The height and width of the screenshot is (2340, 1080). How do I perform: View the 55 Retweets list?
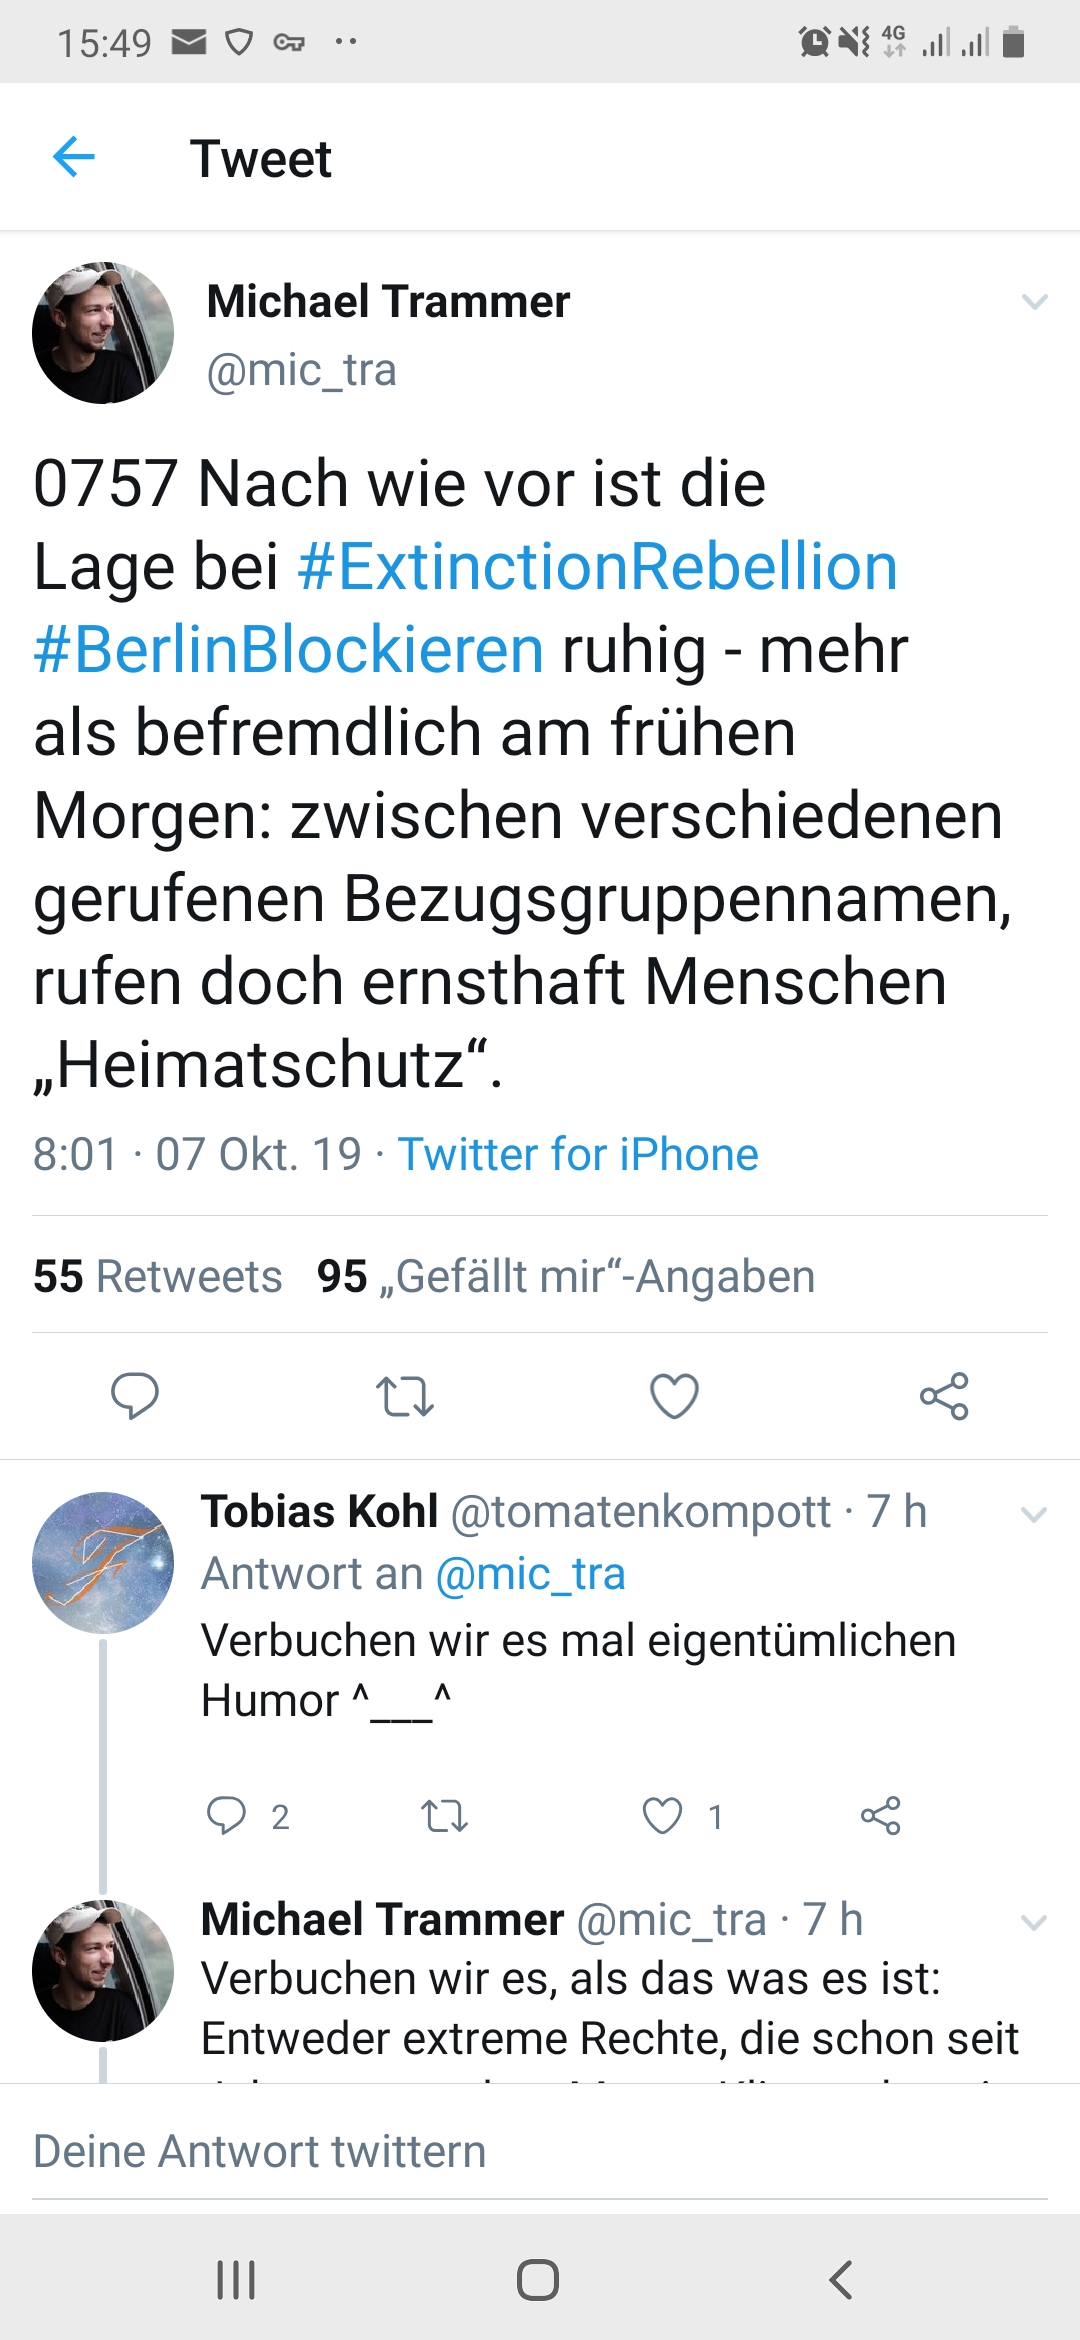pyautogui.click(x=158, y=1276)
